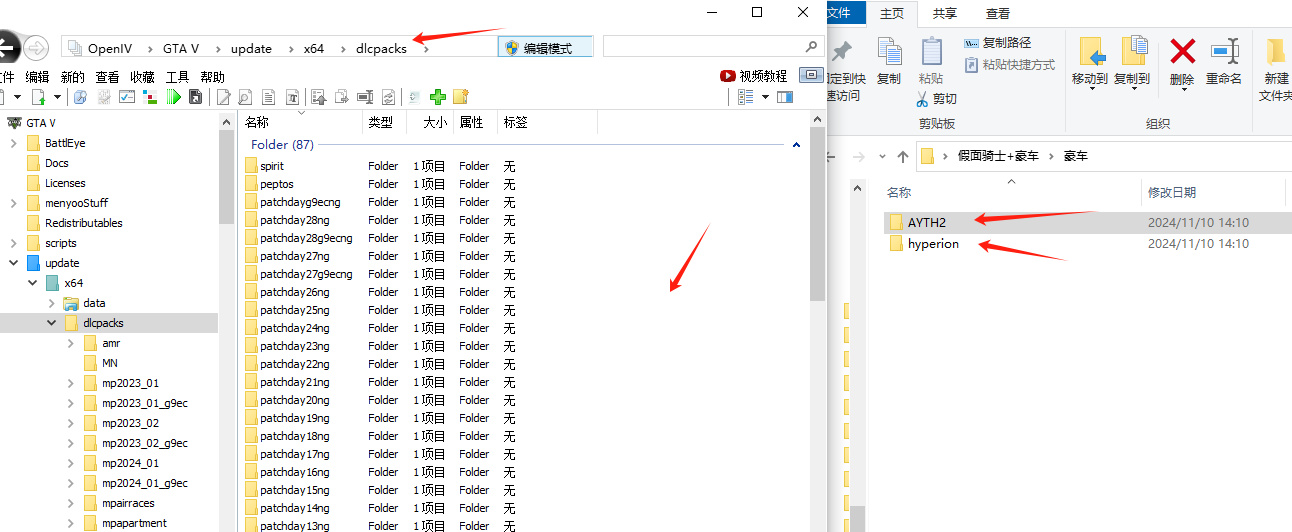Click the Explorer up-arrow navigation icon
1292x532 pixels.
pos(903,156)
